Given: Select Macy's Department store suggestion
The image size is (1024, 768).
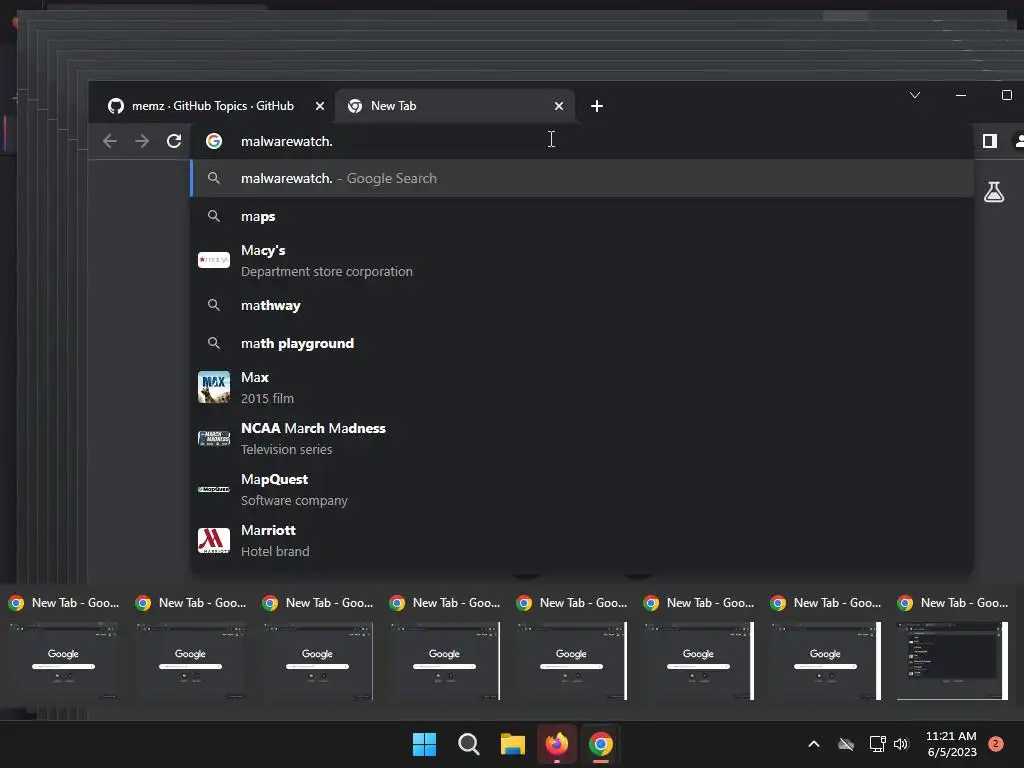Looking at the screenshot, I should [x=581, y=261].
